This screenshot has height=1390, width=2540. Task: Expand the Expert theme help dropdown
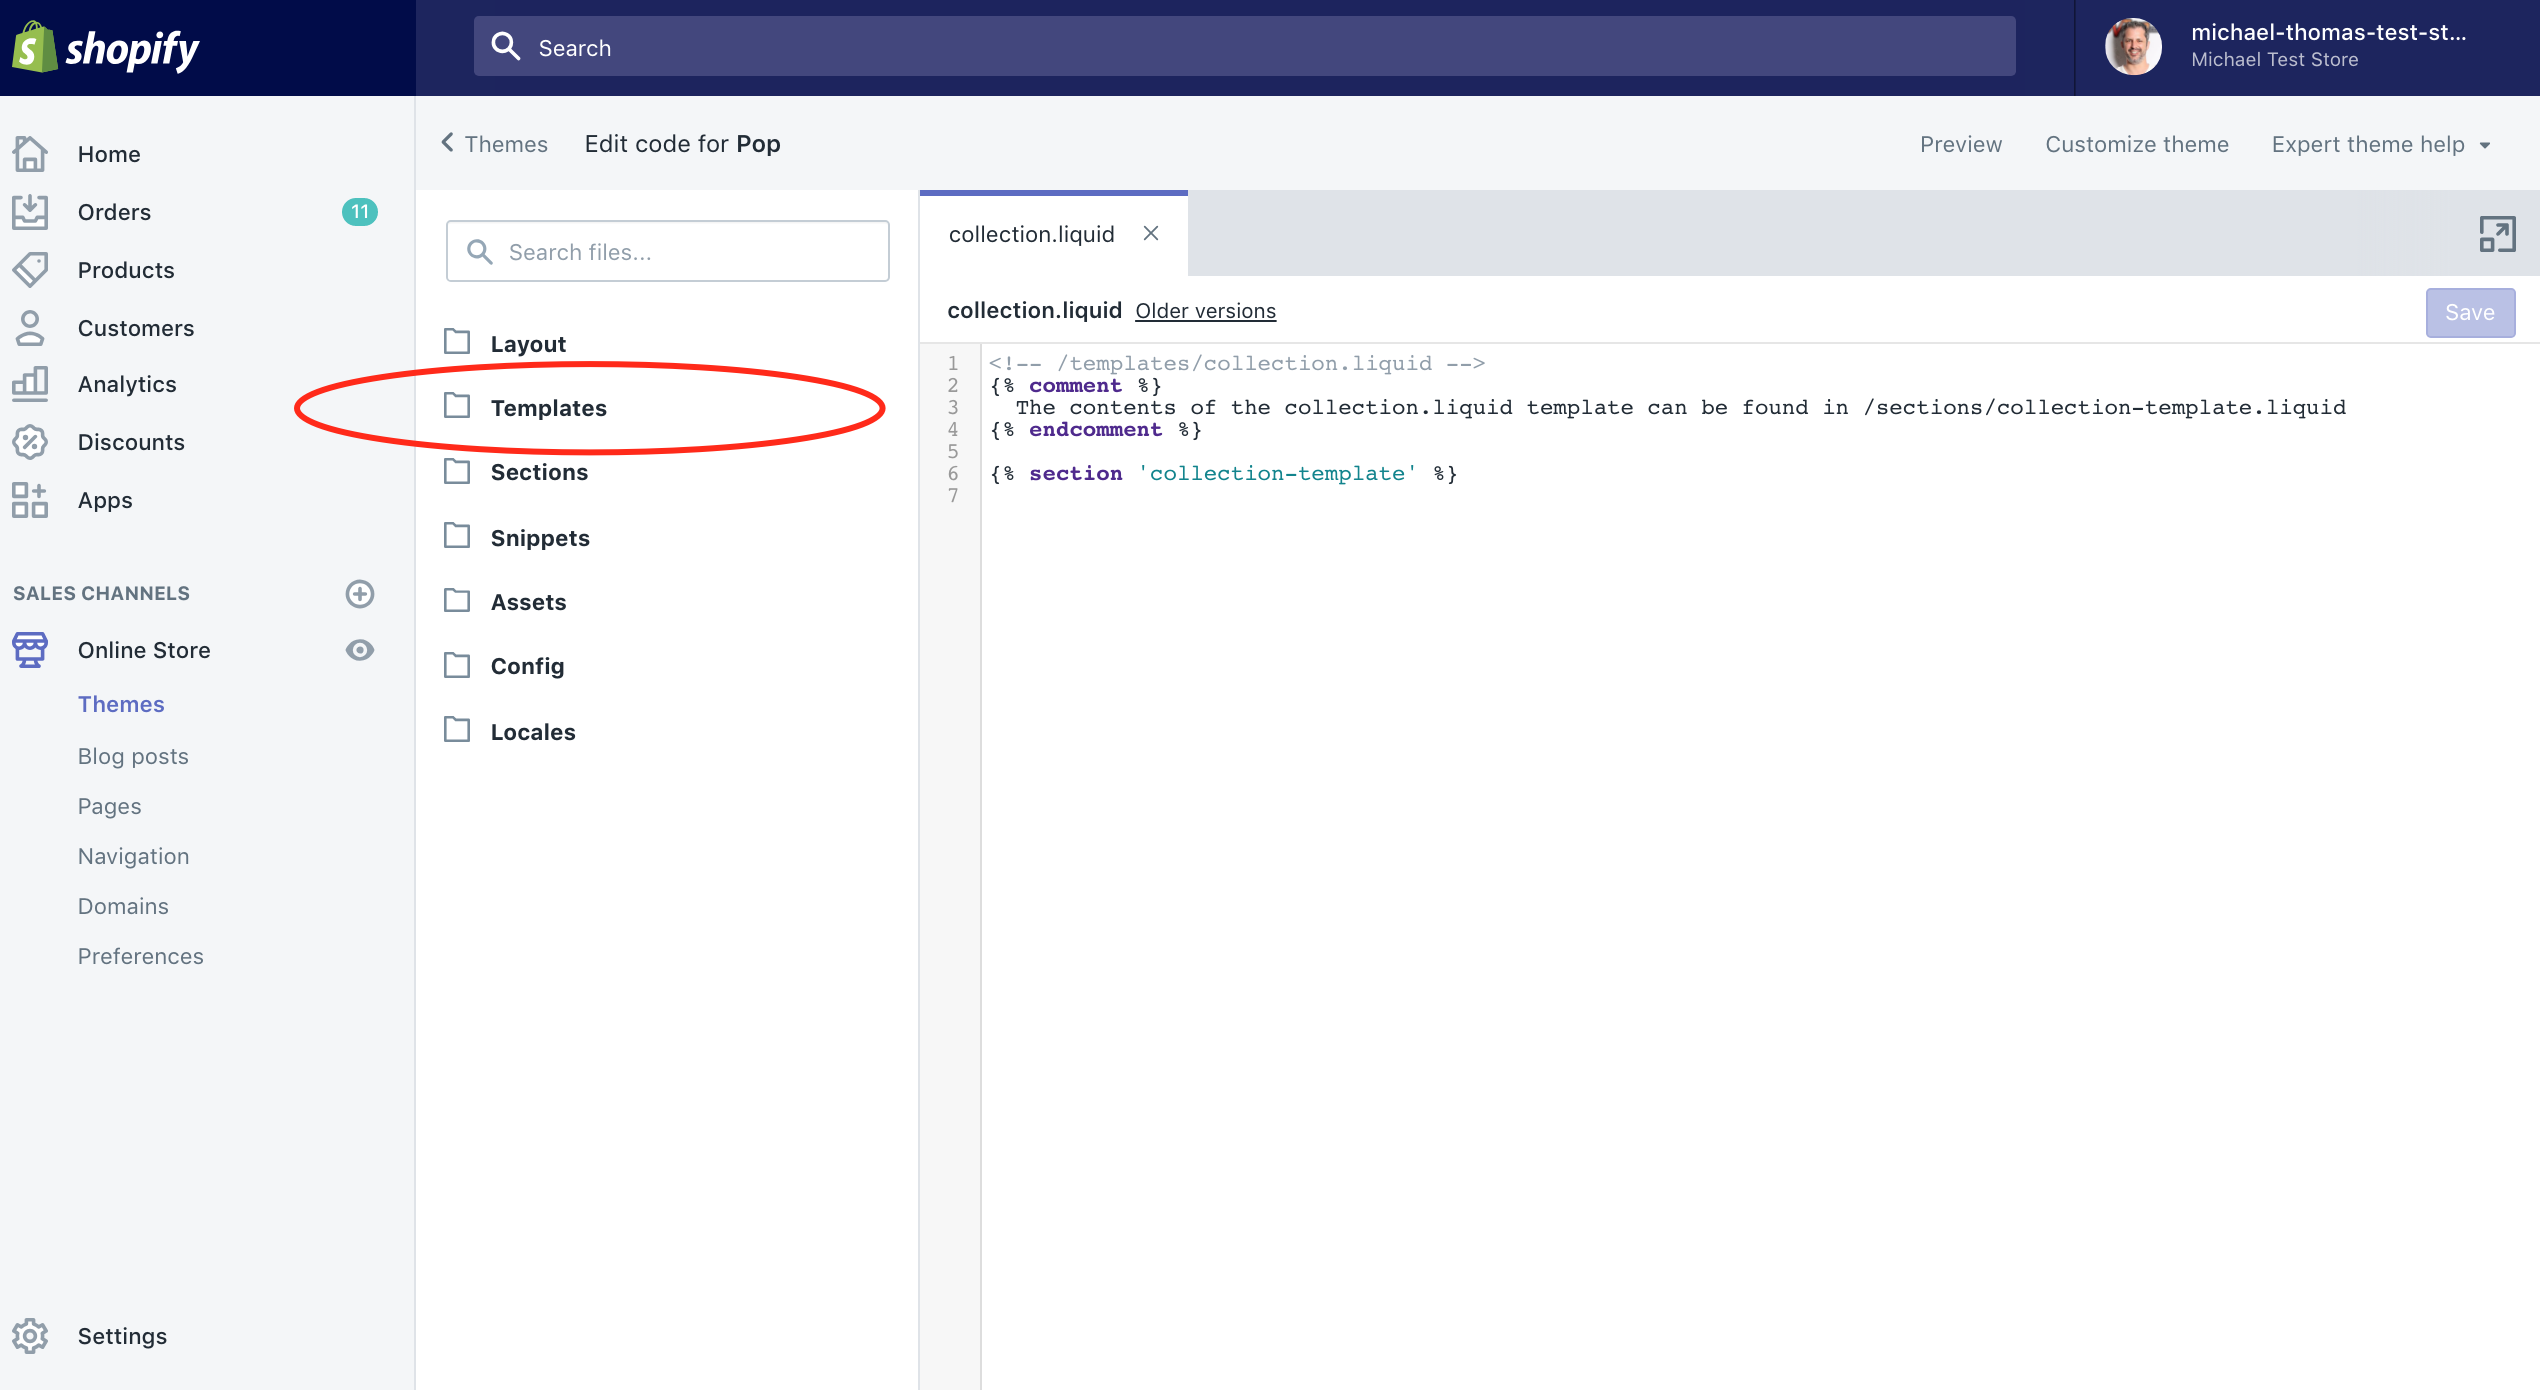coord(2381,144)
